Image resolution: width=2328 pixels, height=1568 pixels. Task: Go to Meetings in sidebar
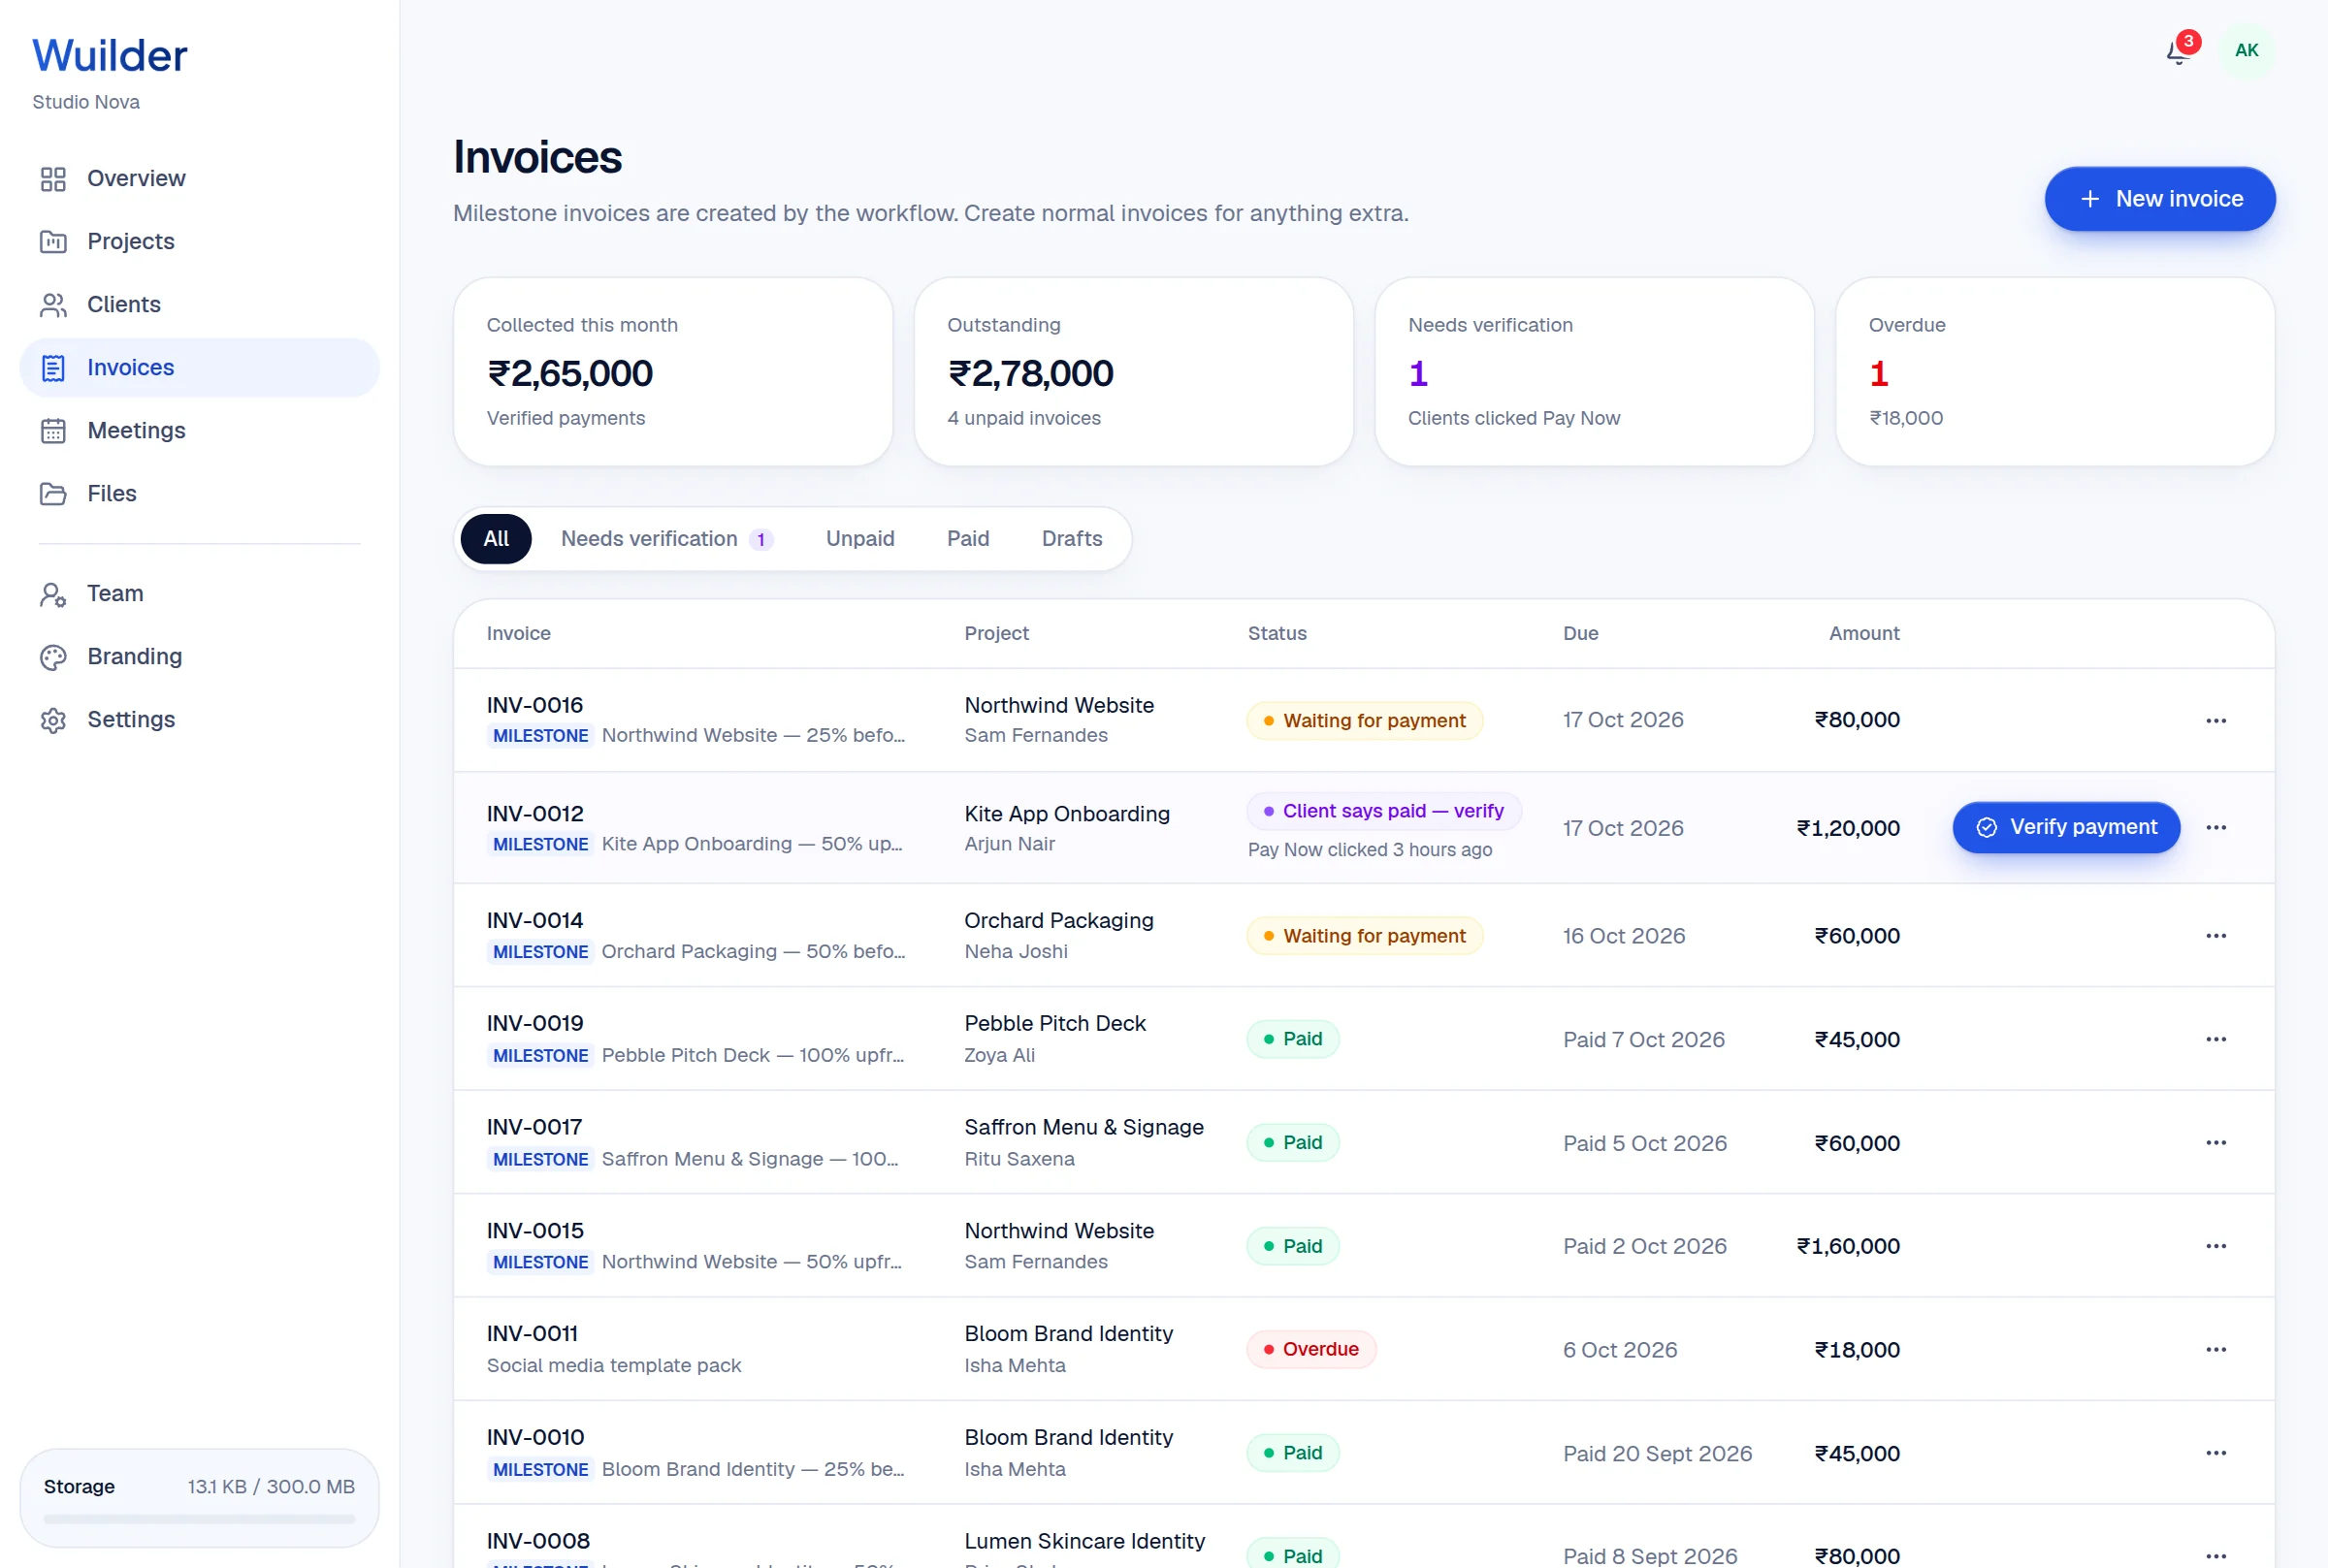pyautogui.click(x=199, y=431)
